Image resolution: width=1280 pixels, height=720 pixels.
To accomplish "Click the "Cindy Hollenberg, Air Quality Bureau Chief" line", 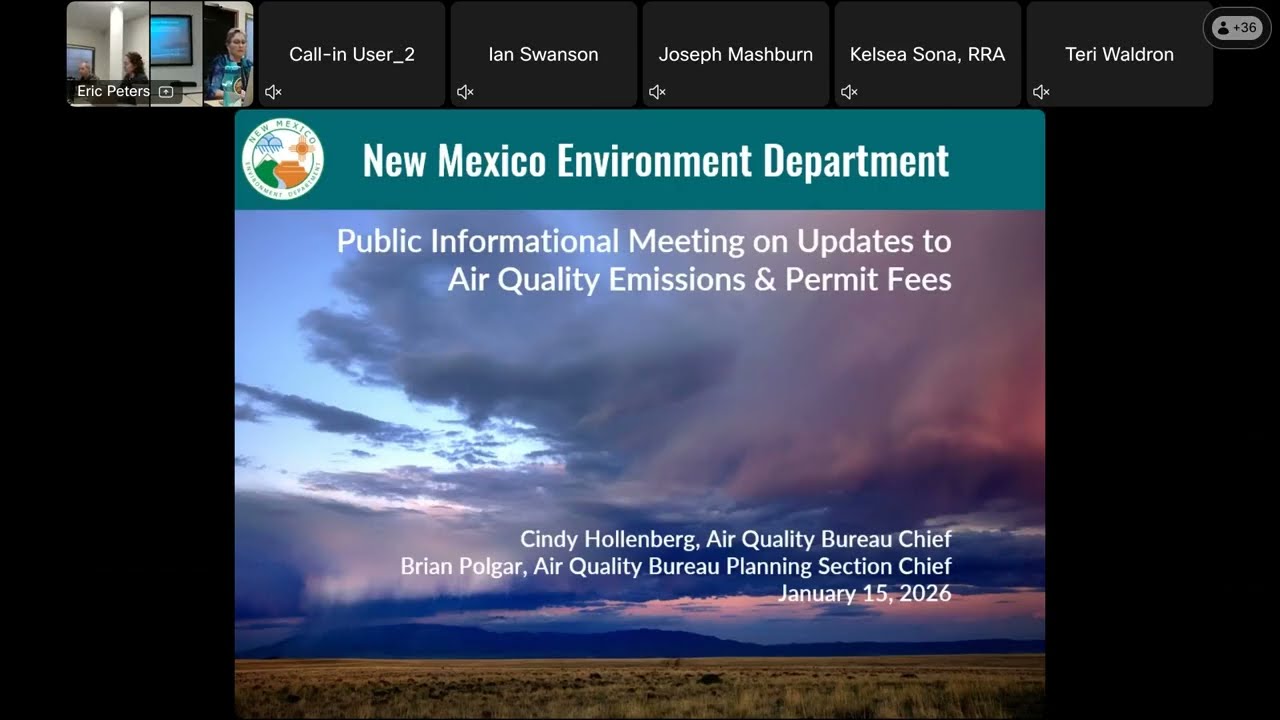I will pyautogui.click(x=736, y=539).
